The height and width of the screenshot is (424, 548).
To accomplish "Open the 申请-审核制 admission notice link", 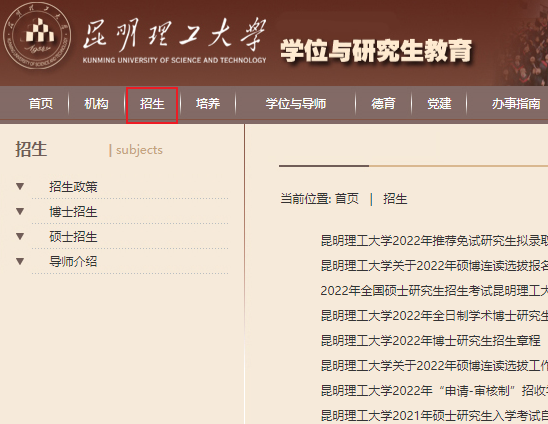I will tap(434, 390).
